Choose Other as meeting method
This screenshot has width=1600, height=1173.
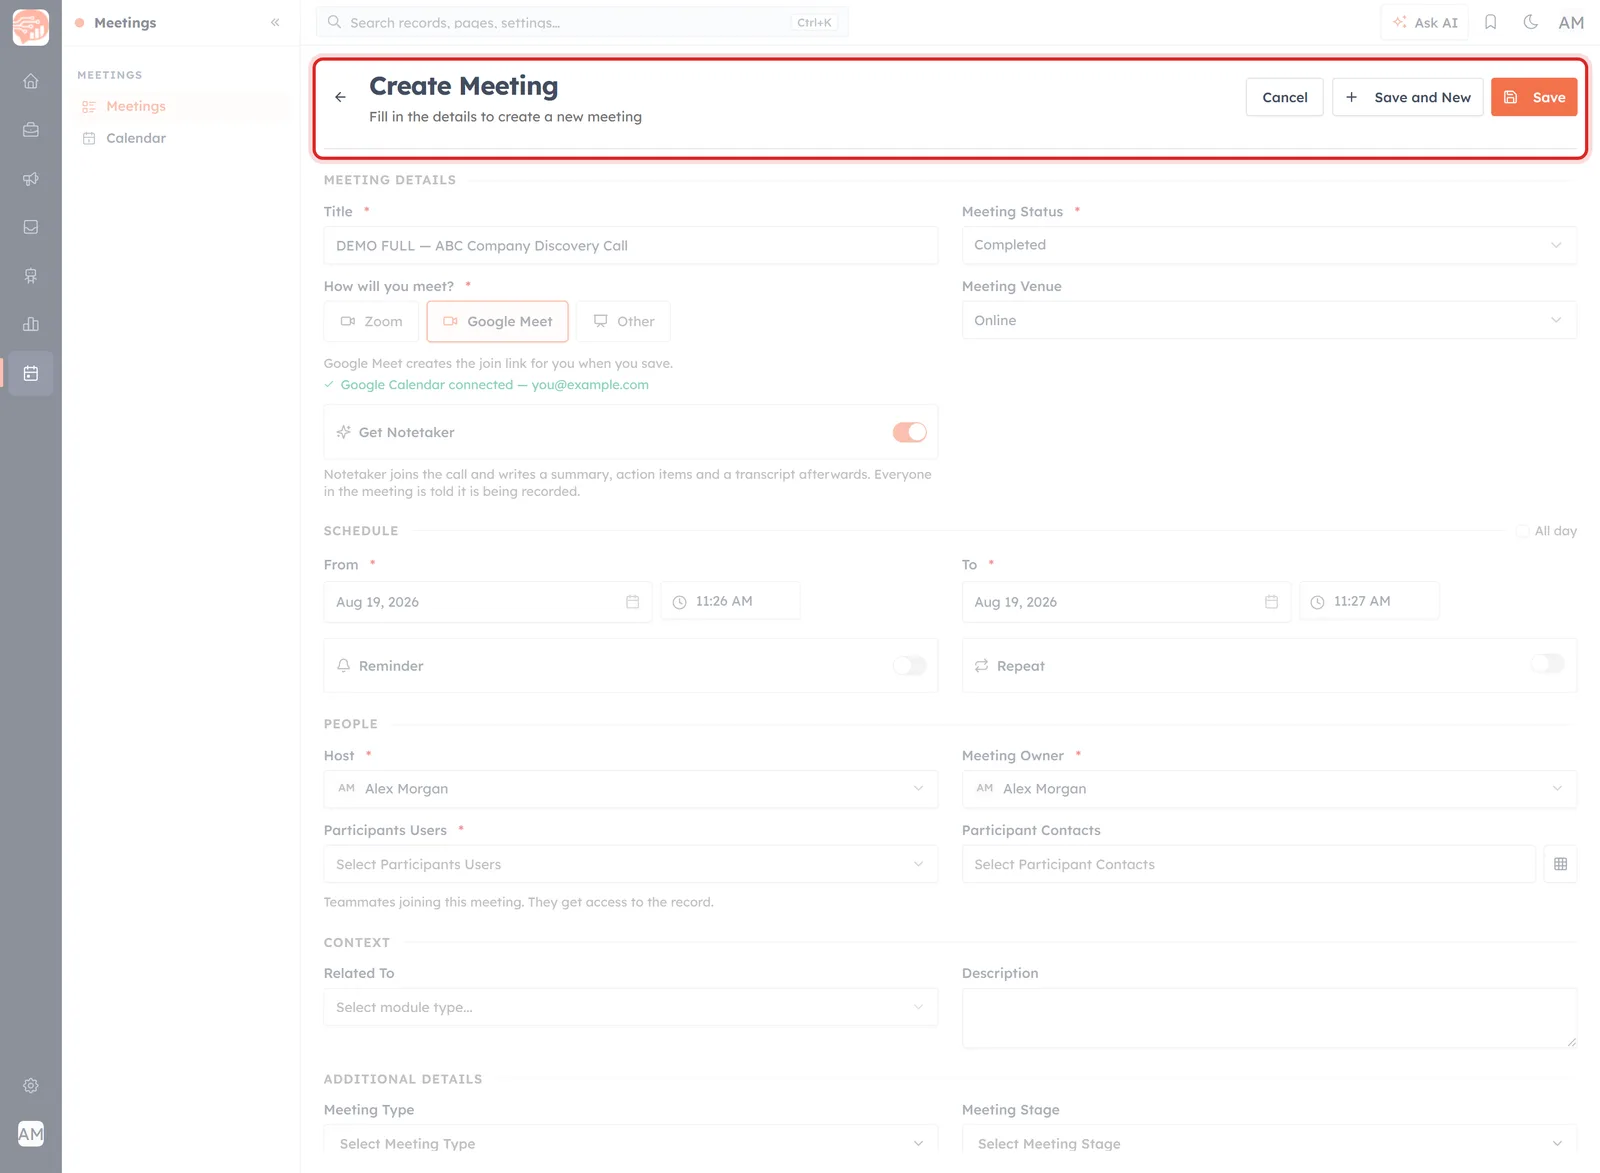[623, 321]
